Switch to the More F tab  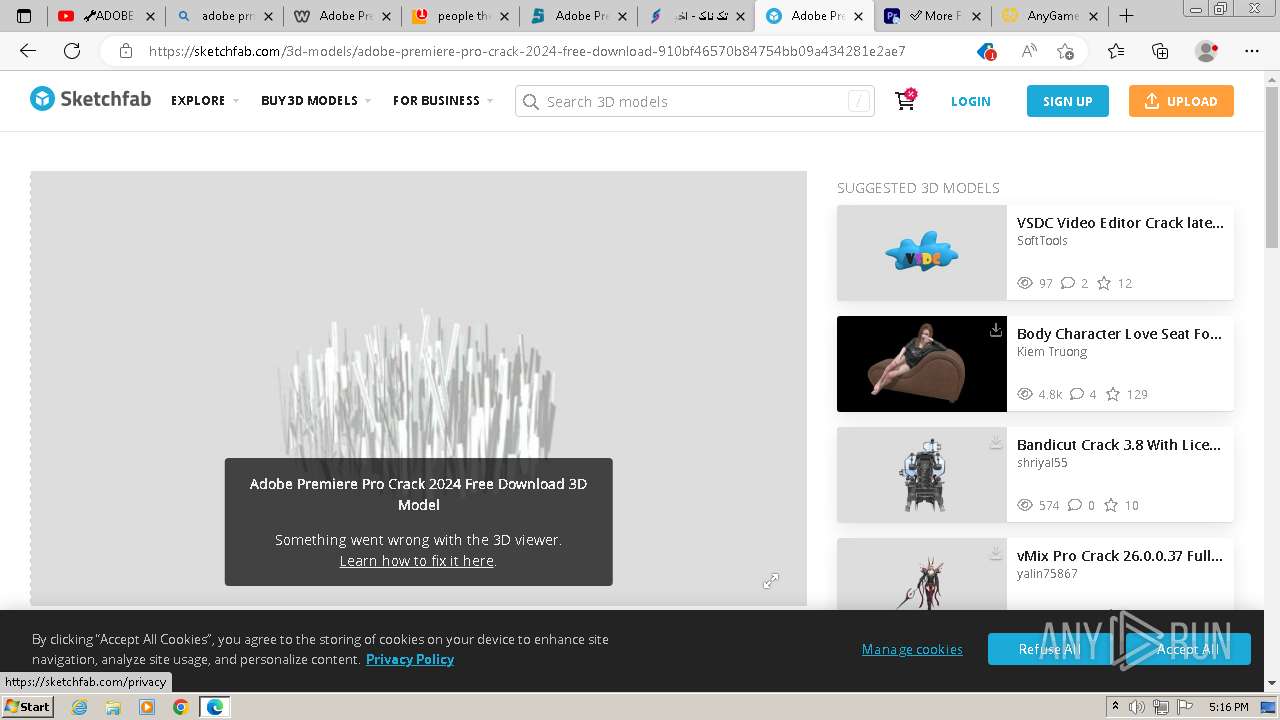(x=933, y=16)
